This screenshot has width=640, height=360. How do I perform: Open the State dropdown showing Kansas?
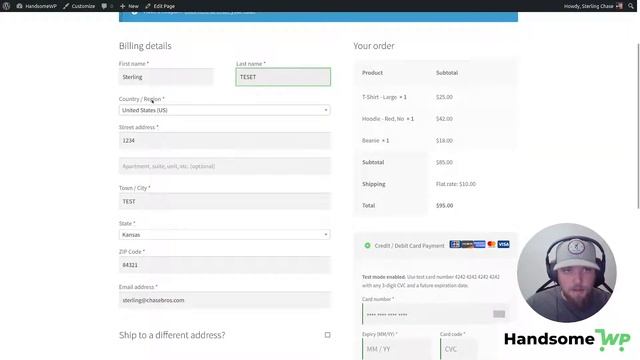(x=224, y=235)
